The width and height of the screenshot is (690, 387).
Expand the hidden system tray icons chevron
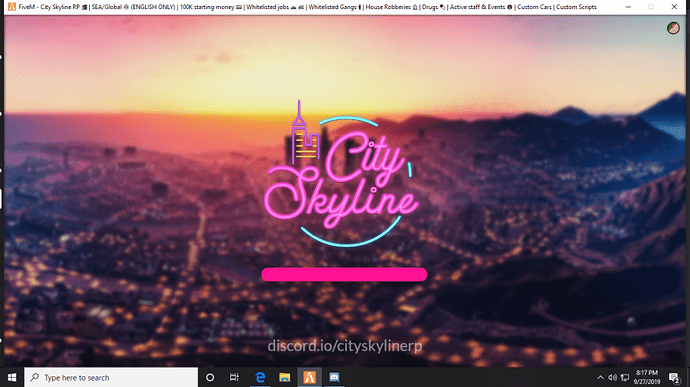coord(600,378)
